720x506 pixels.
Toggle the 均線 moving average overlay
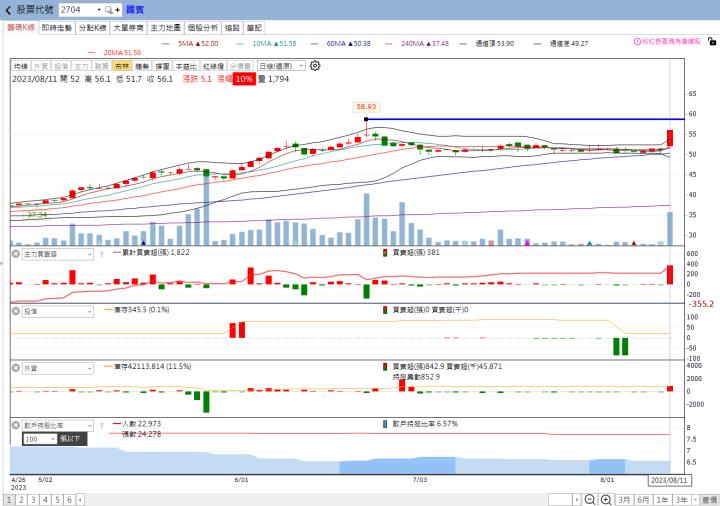click(x=21, y=66)
